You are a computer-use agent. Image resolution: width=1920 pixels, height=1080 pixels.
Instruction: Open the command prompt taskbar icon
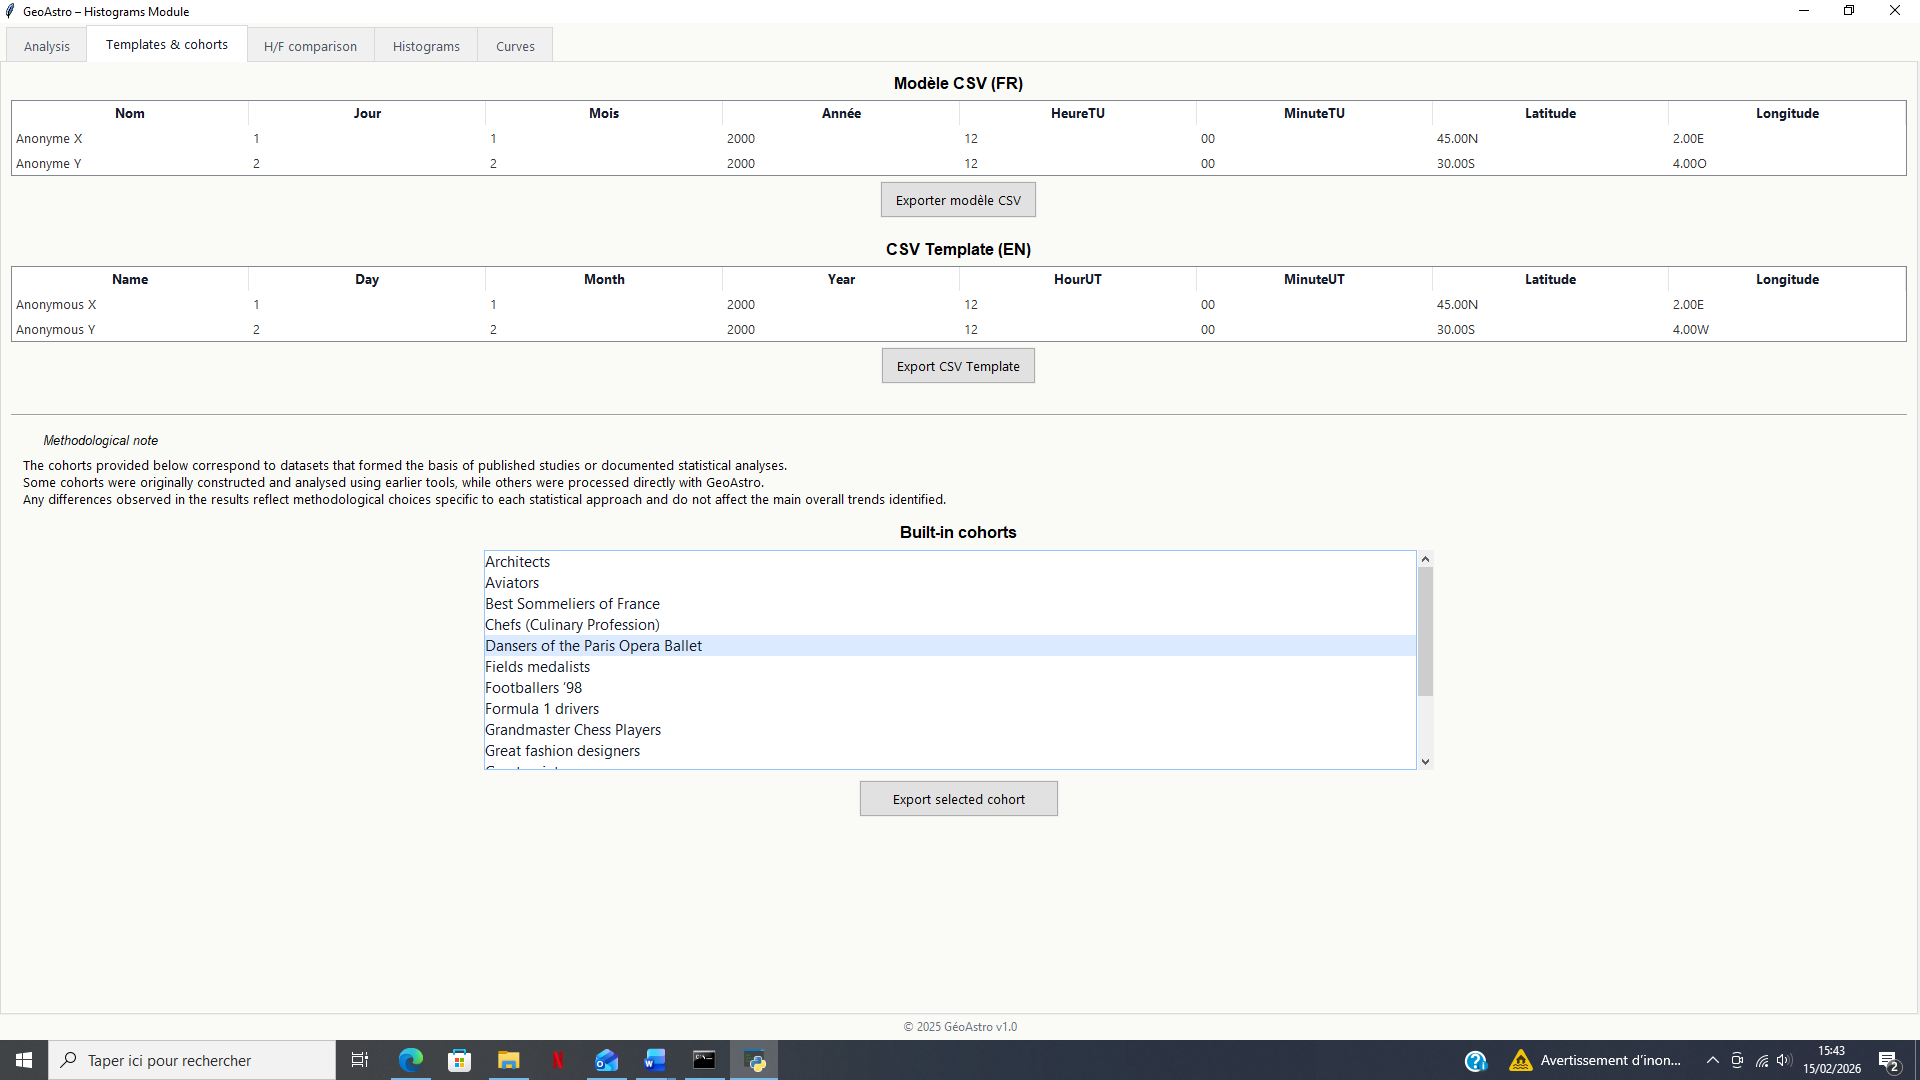tap(704, 1060)
